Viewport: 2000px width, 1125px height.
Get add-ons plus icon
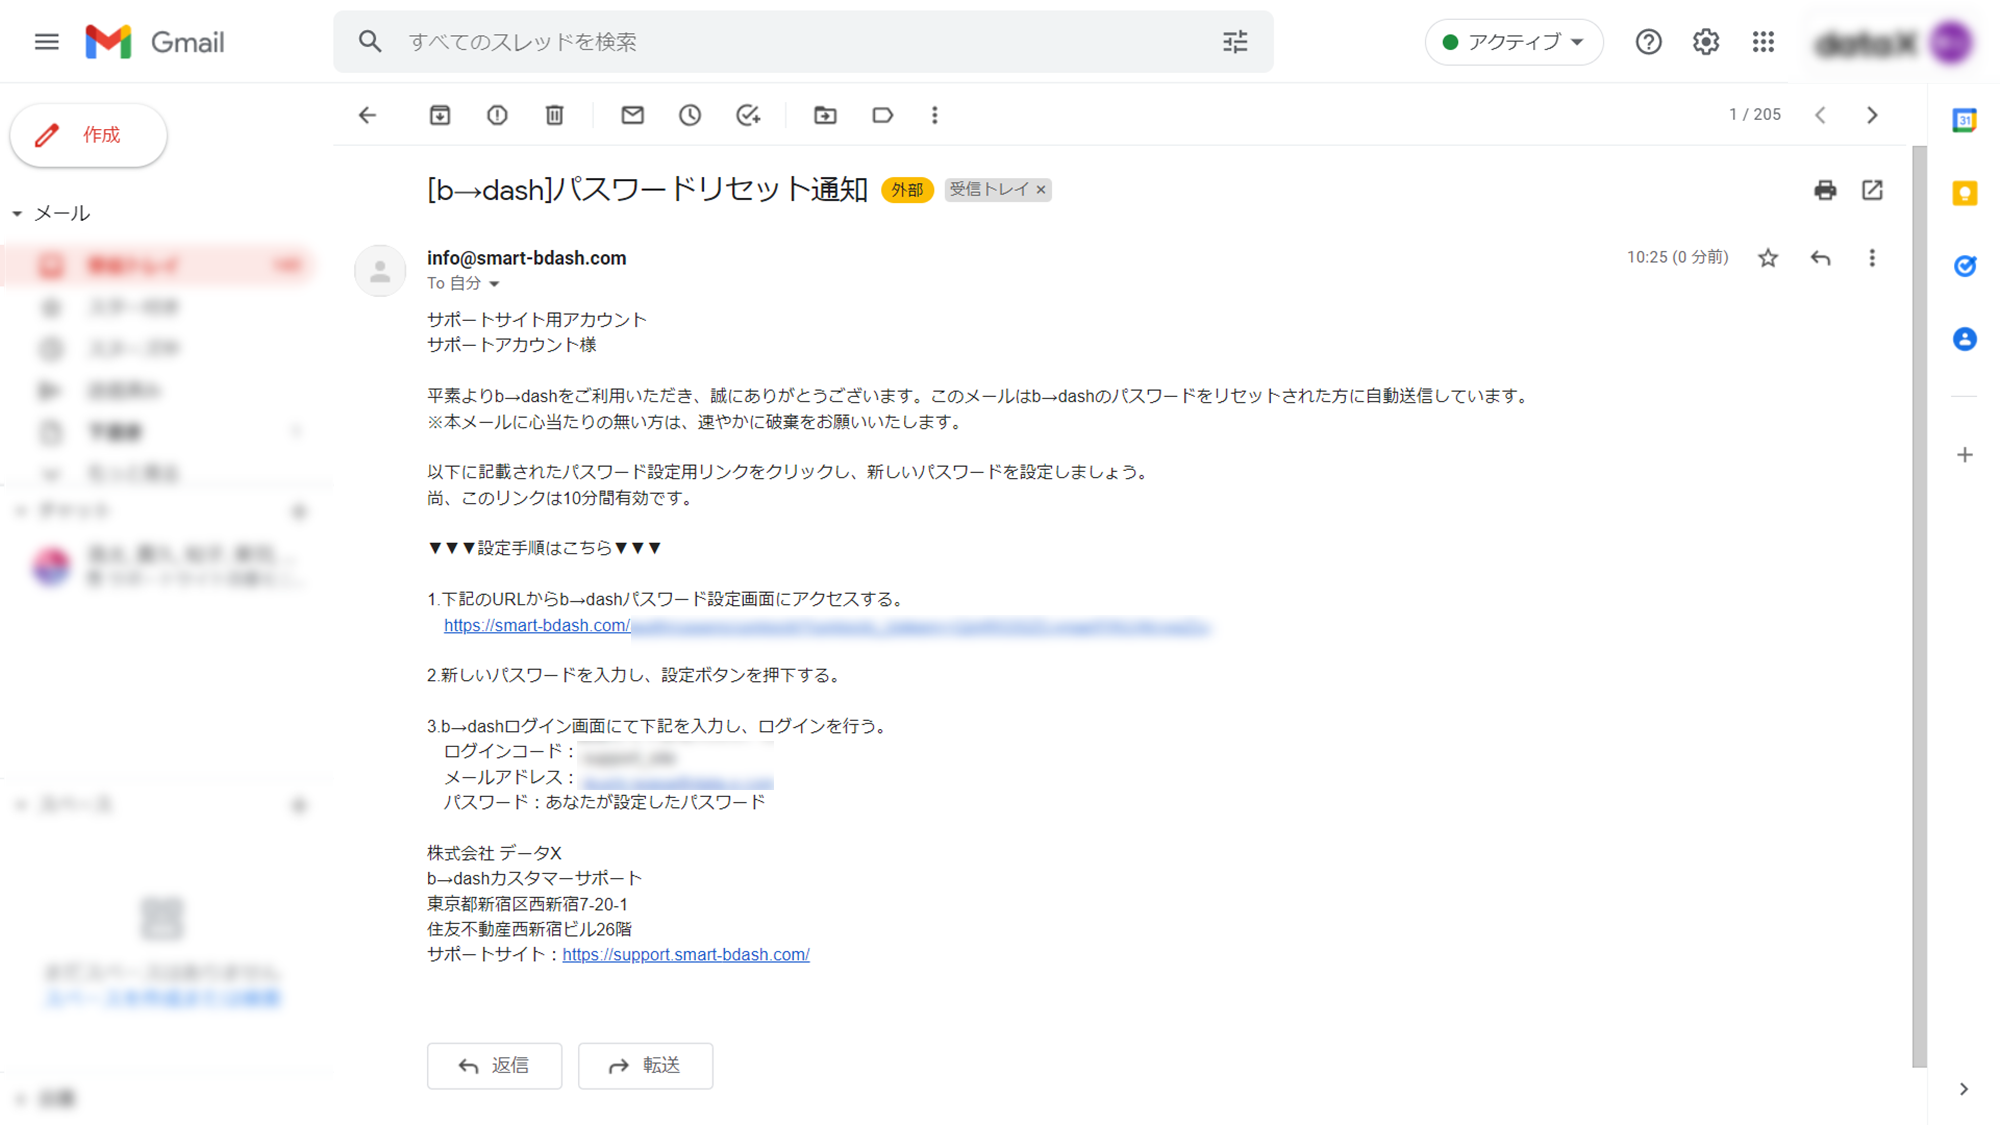click(1965, 455)
